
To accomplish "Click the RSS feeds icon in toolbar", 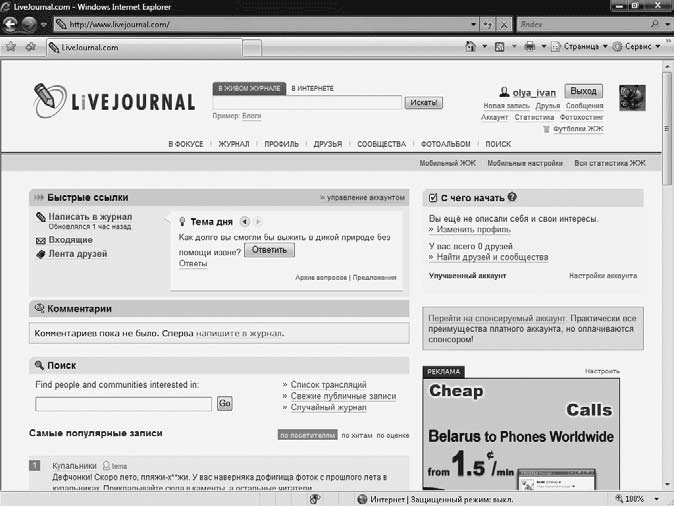I will pos(500,46).
